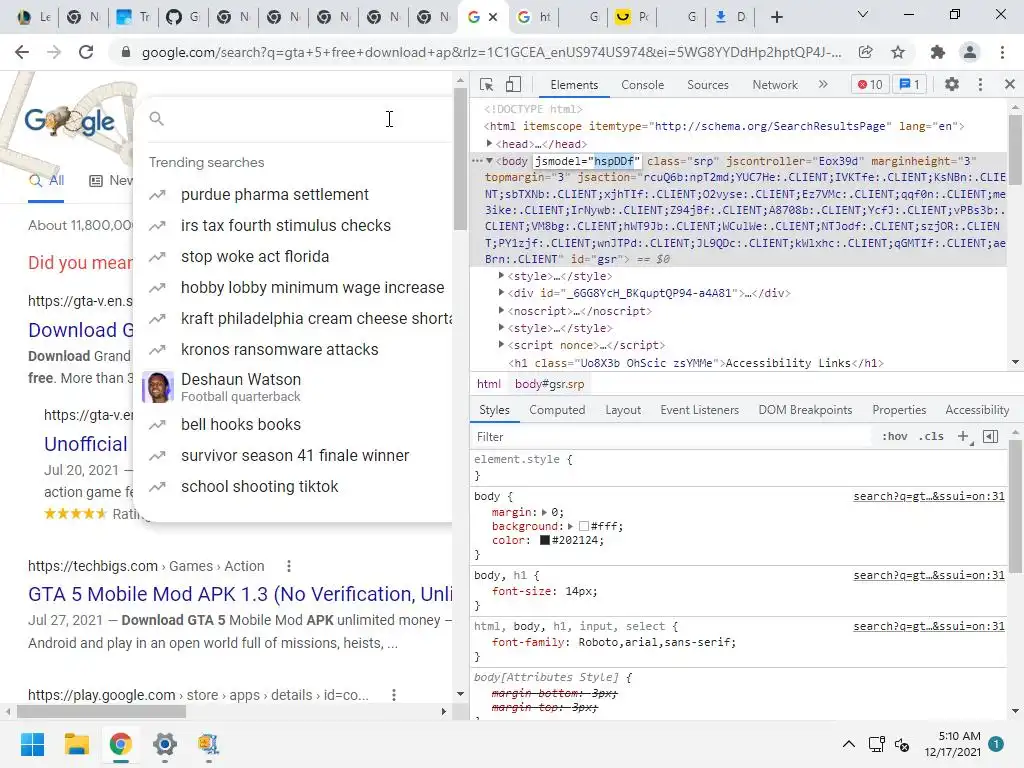This screenshot has height=768, width=1024.
Task: Open the DOM Breakpoints tab
Action: coord(805,410)
